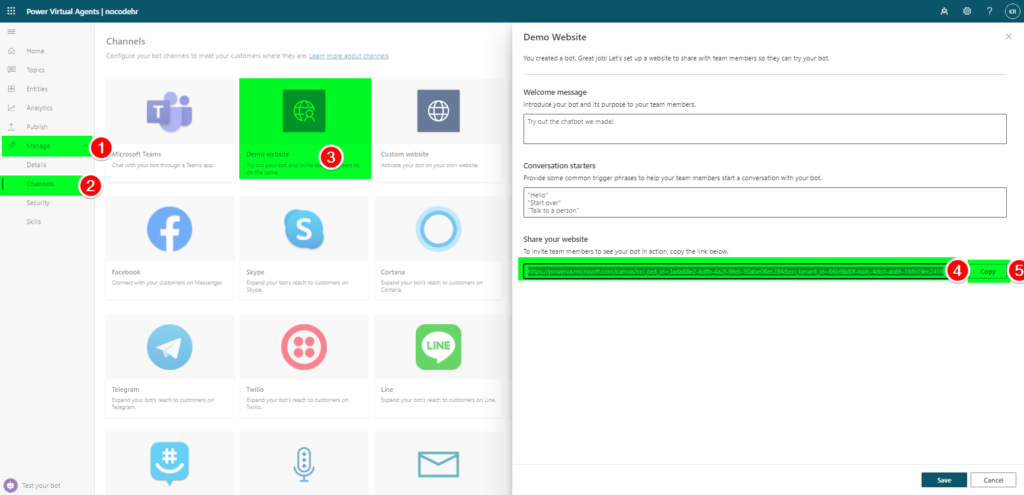
Task: Click the Test your bot label
Action: pos(41,486)
